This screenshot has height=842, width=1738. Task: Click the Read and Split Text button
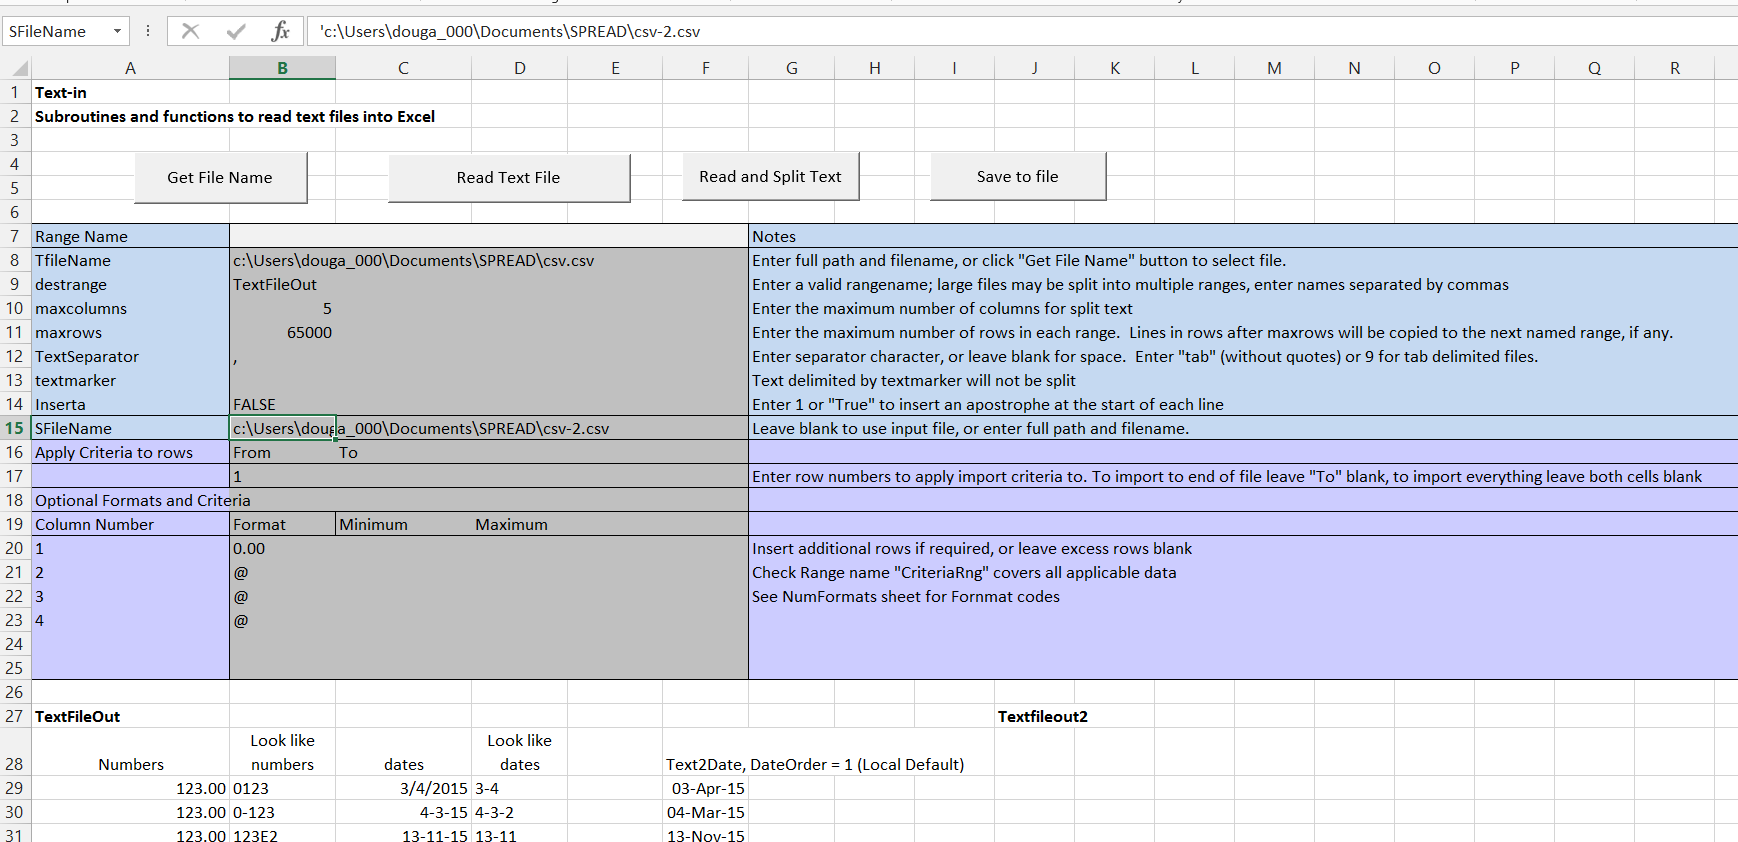point(770,176)
